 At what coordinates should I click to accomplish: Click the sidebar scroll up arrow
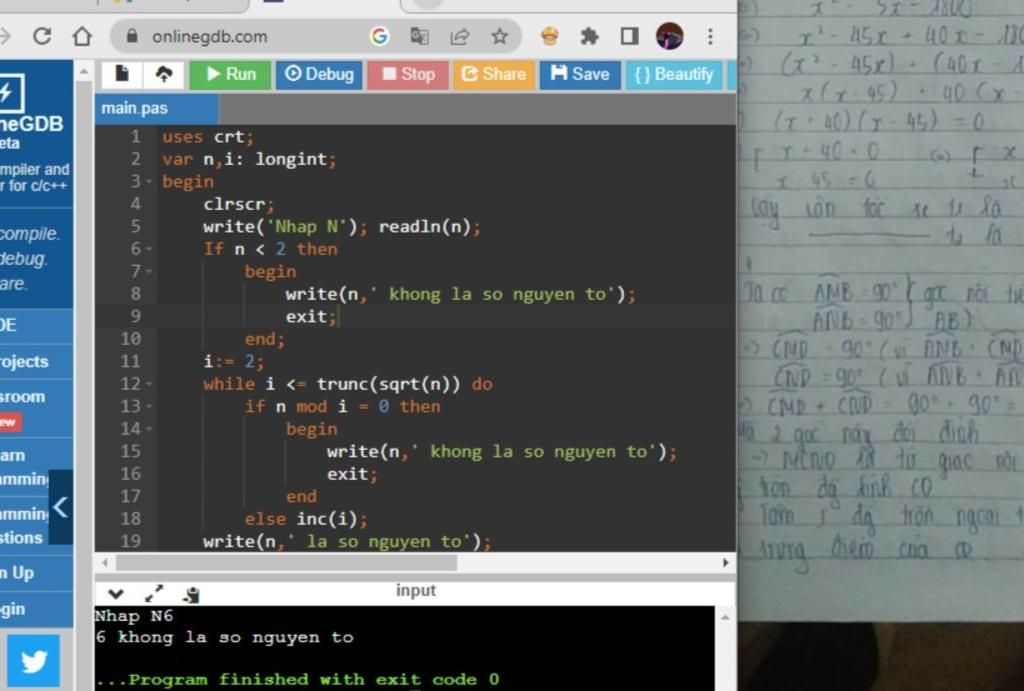tap(84, 71)
